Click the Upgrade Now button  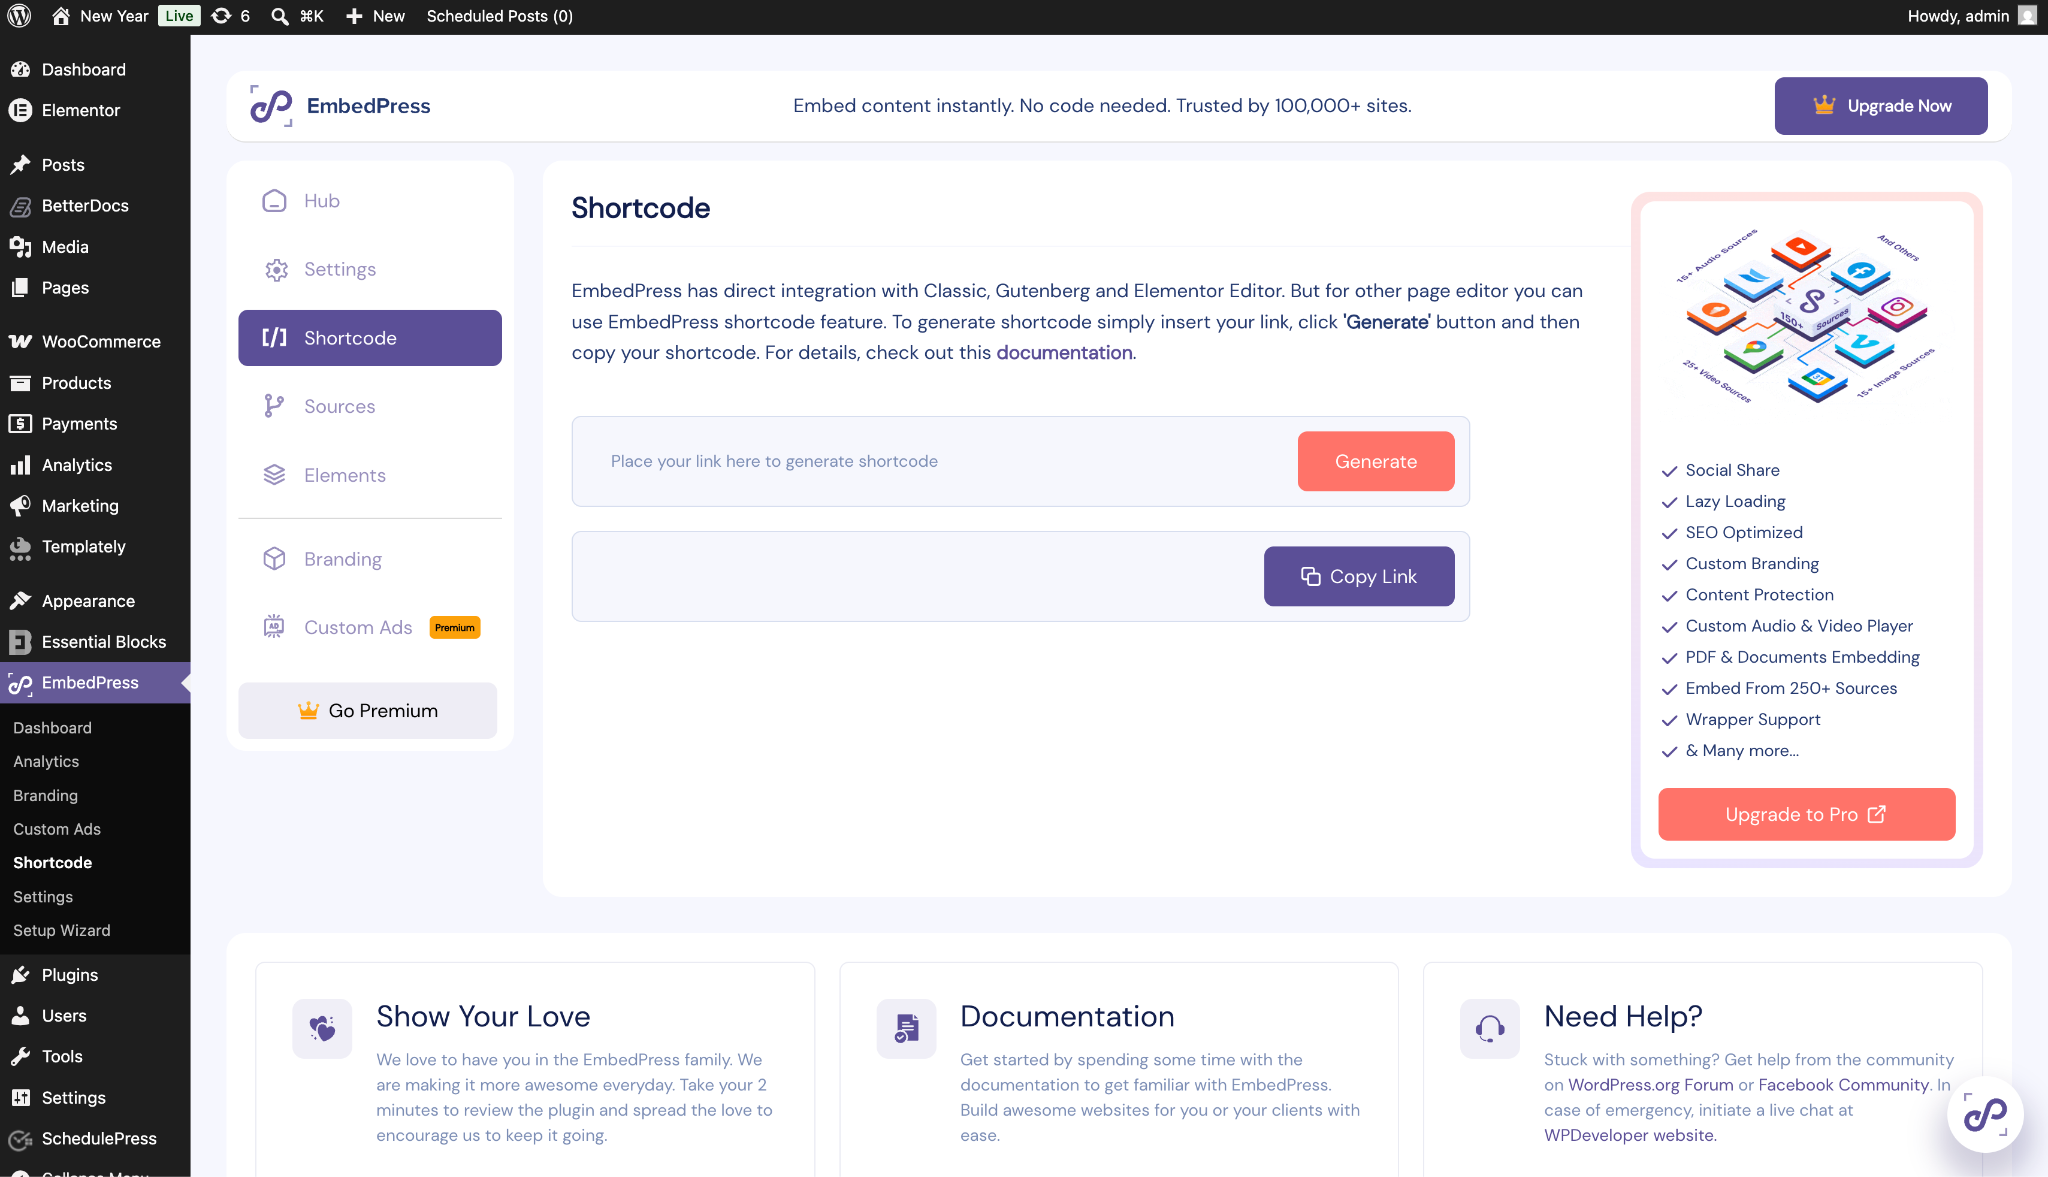click(1881, 106)
